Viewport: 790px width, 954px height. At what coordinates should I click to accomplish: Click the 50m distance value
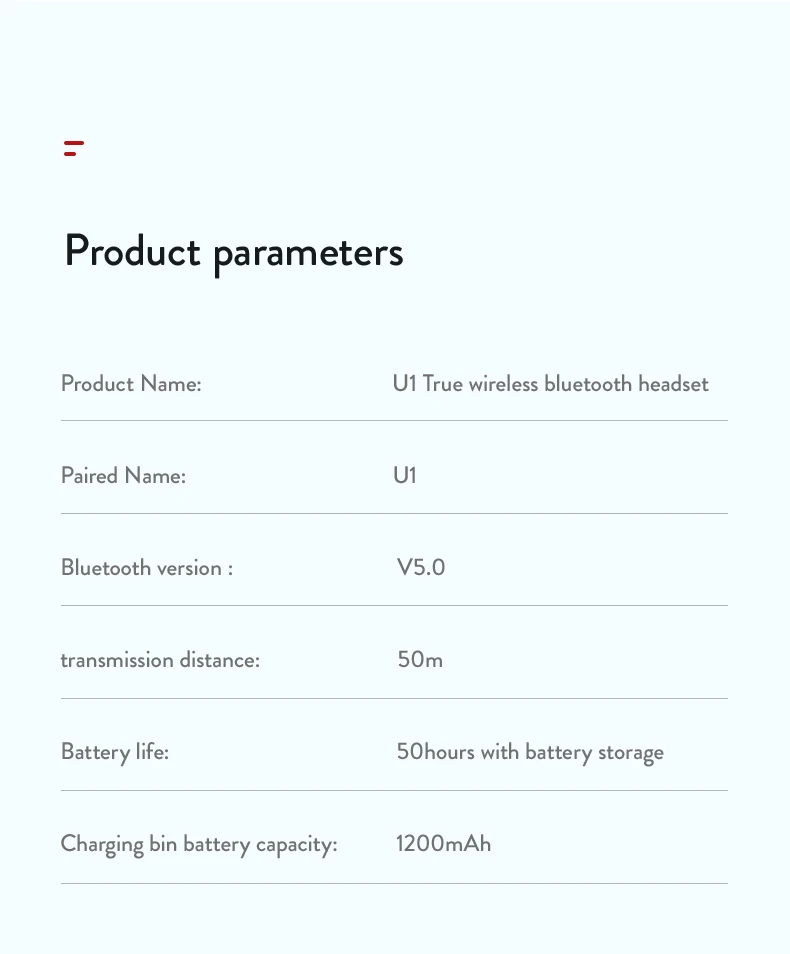point(420,660)
